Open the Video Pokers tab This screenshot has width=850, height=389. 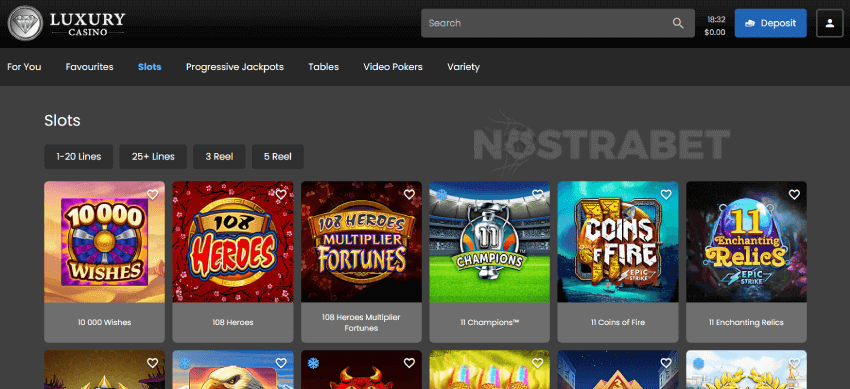393,67
